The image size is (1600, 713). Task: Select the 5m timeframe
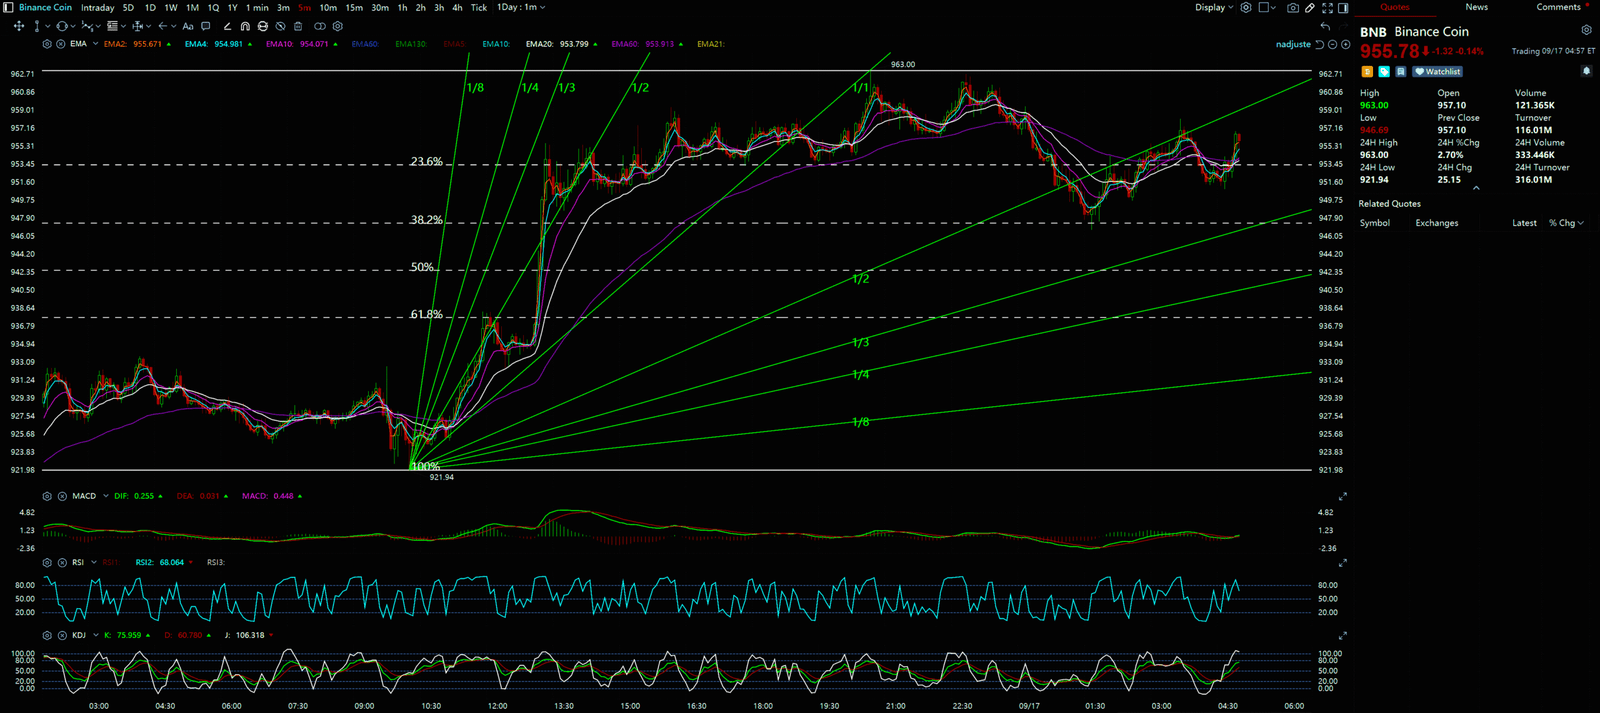click(304, 8)
